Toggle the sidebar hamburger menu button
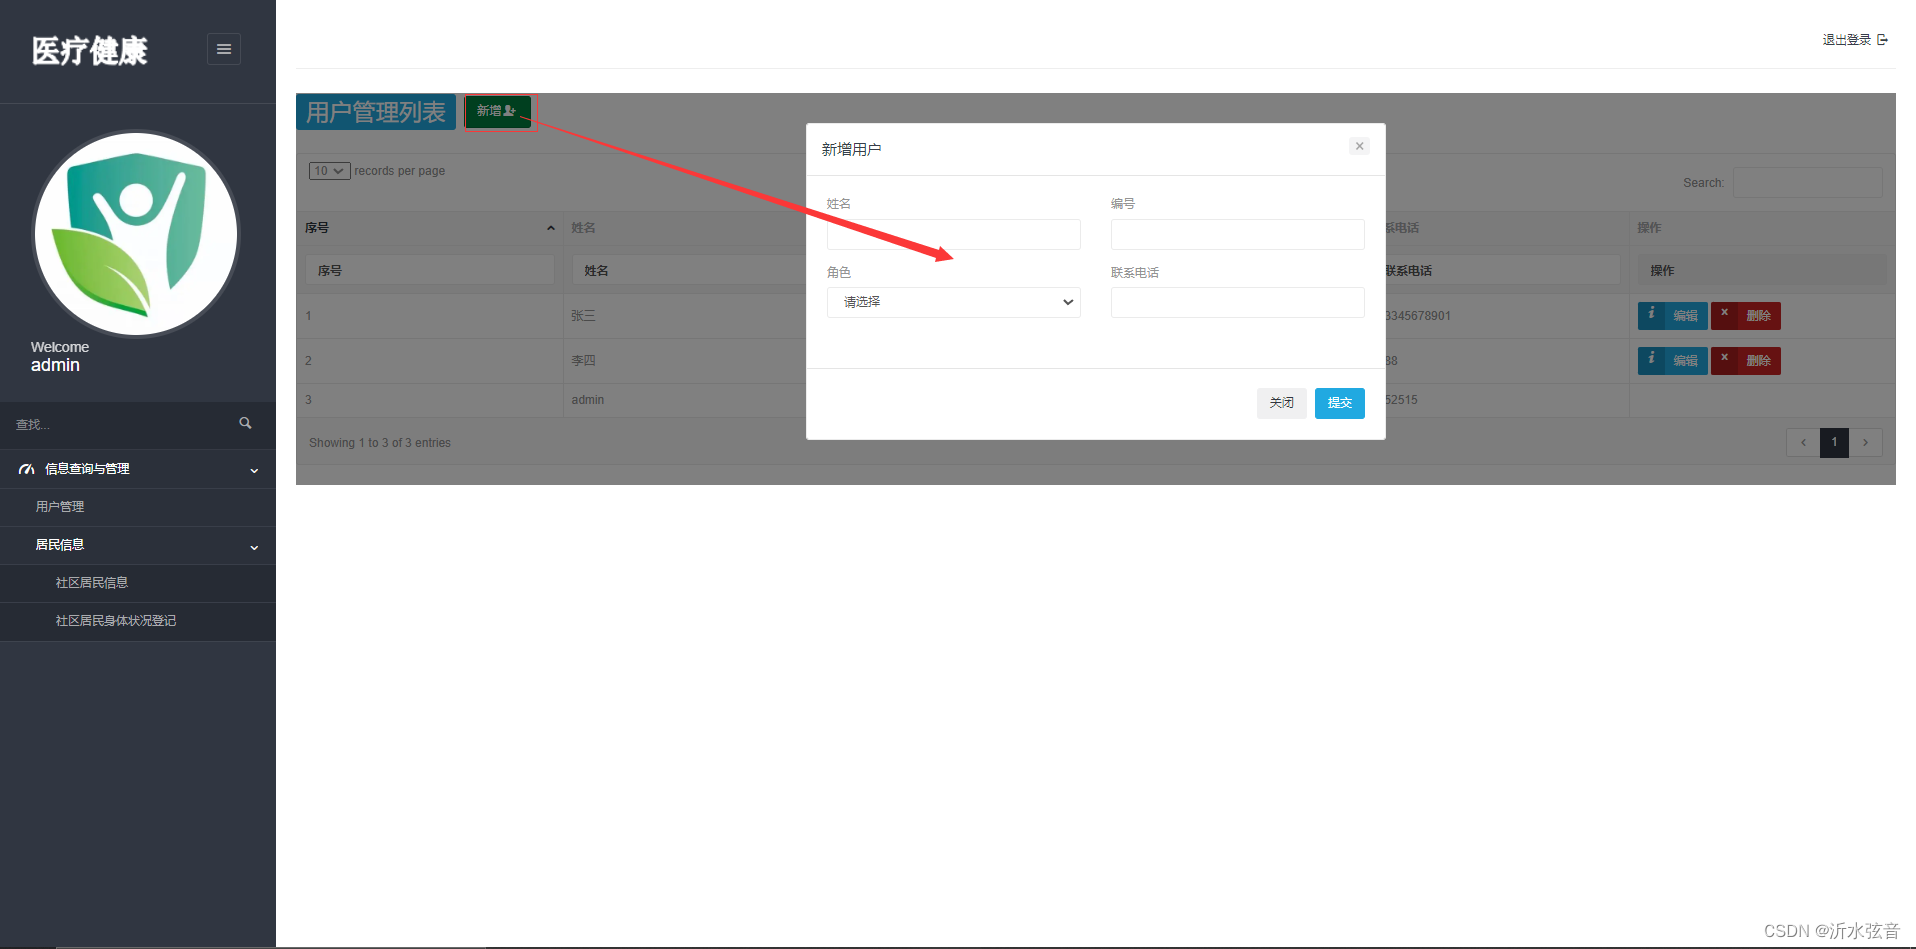The height and width of the screenshot is (949, 1916). [224, 49]
